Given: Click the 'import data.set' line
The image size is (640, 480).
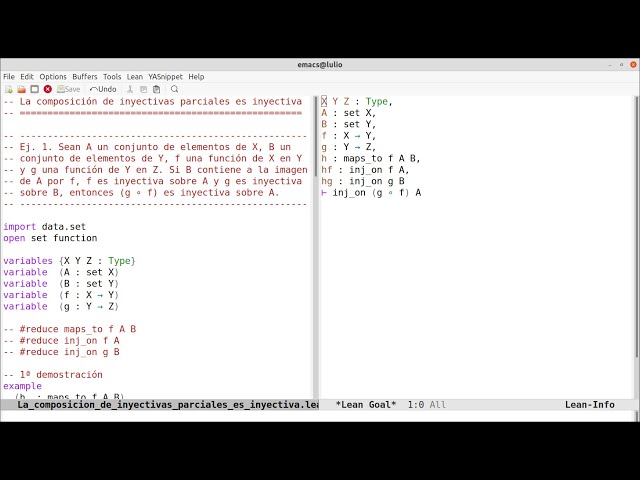Looking at the screenshot, I should pos(44,227).
